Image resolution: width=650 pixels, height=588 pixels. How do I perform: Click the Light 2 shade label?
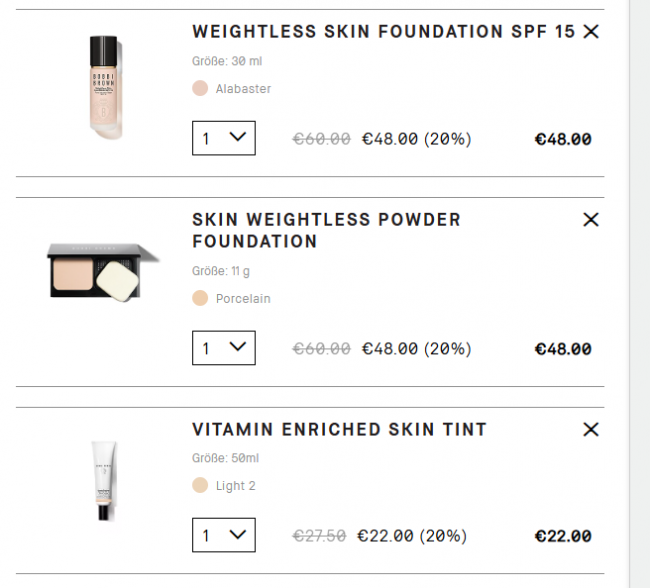(236, 486)
